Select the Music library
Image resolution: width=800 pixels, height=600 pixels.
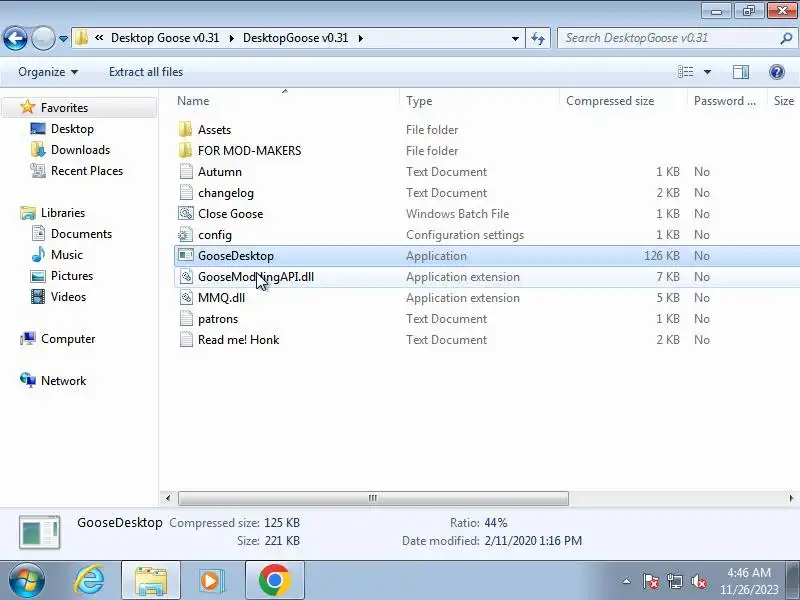click(x=66, y=254)
